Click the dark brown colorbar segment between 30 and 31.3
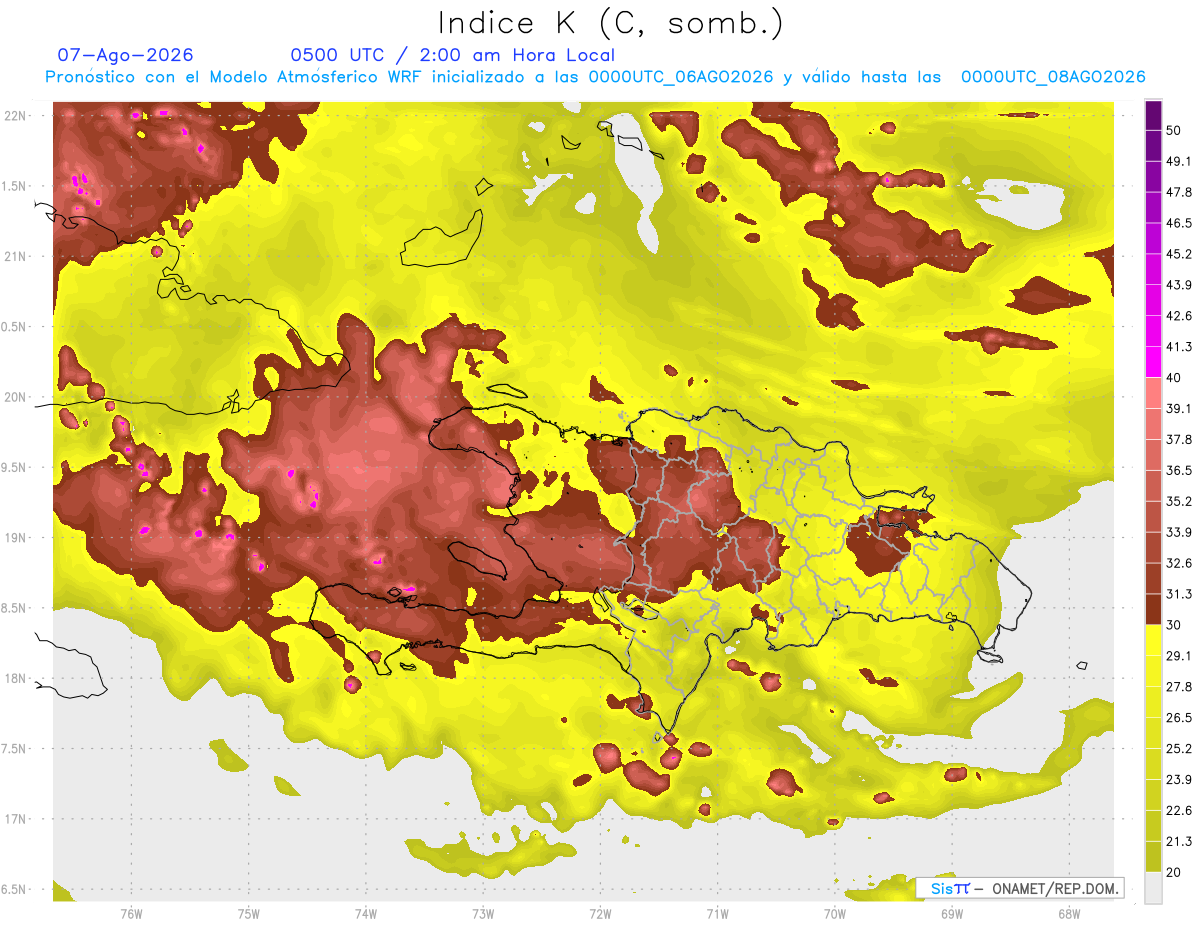The width and height of the screenshot is (1200, 927). 1153,609
